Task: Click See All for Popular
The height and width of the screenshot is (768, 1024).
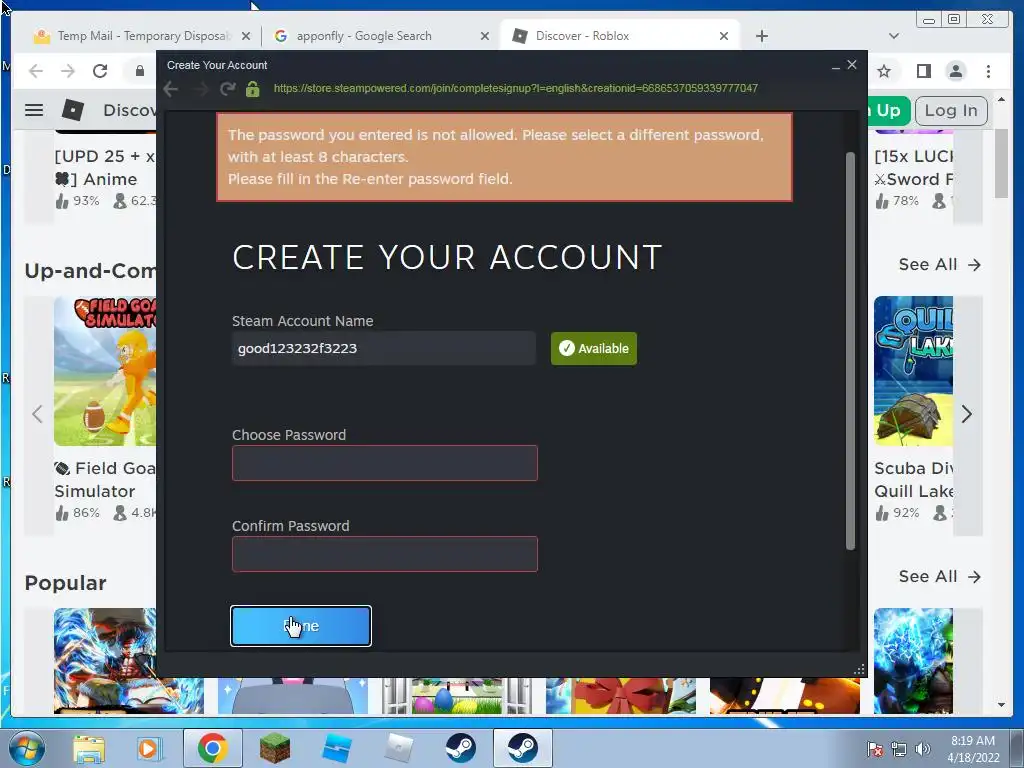Action: [x=939, y=577]
